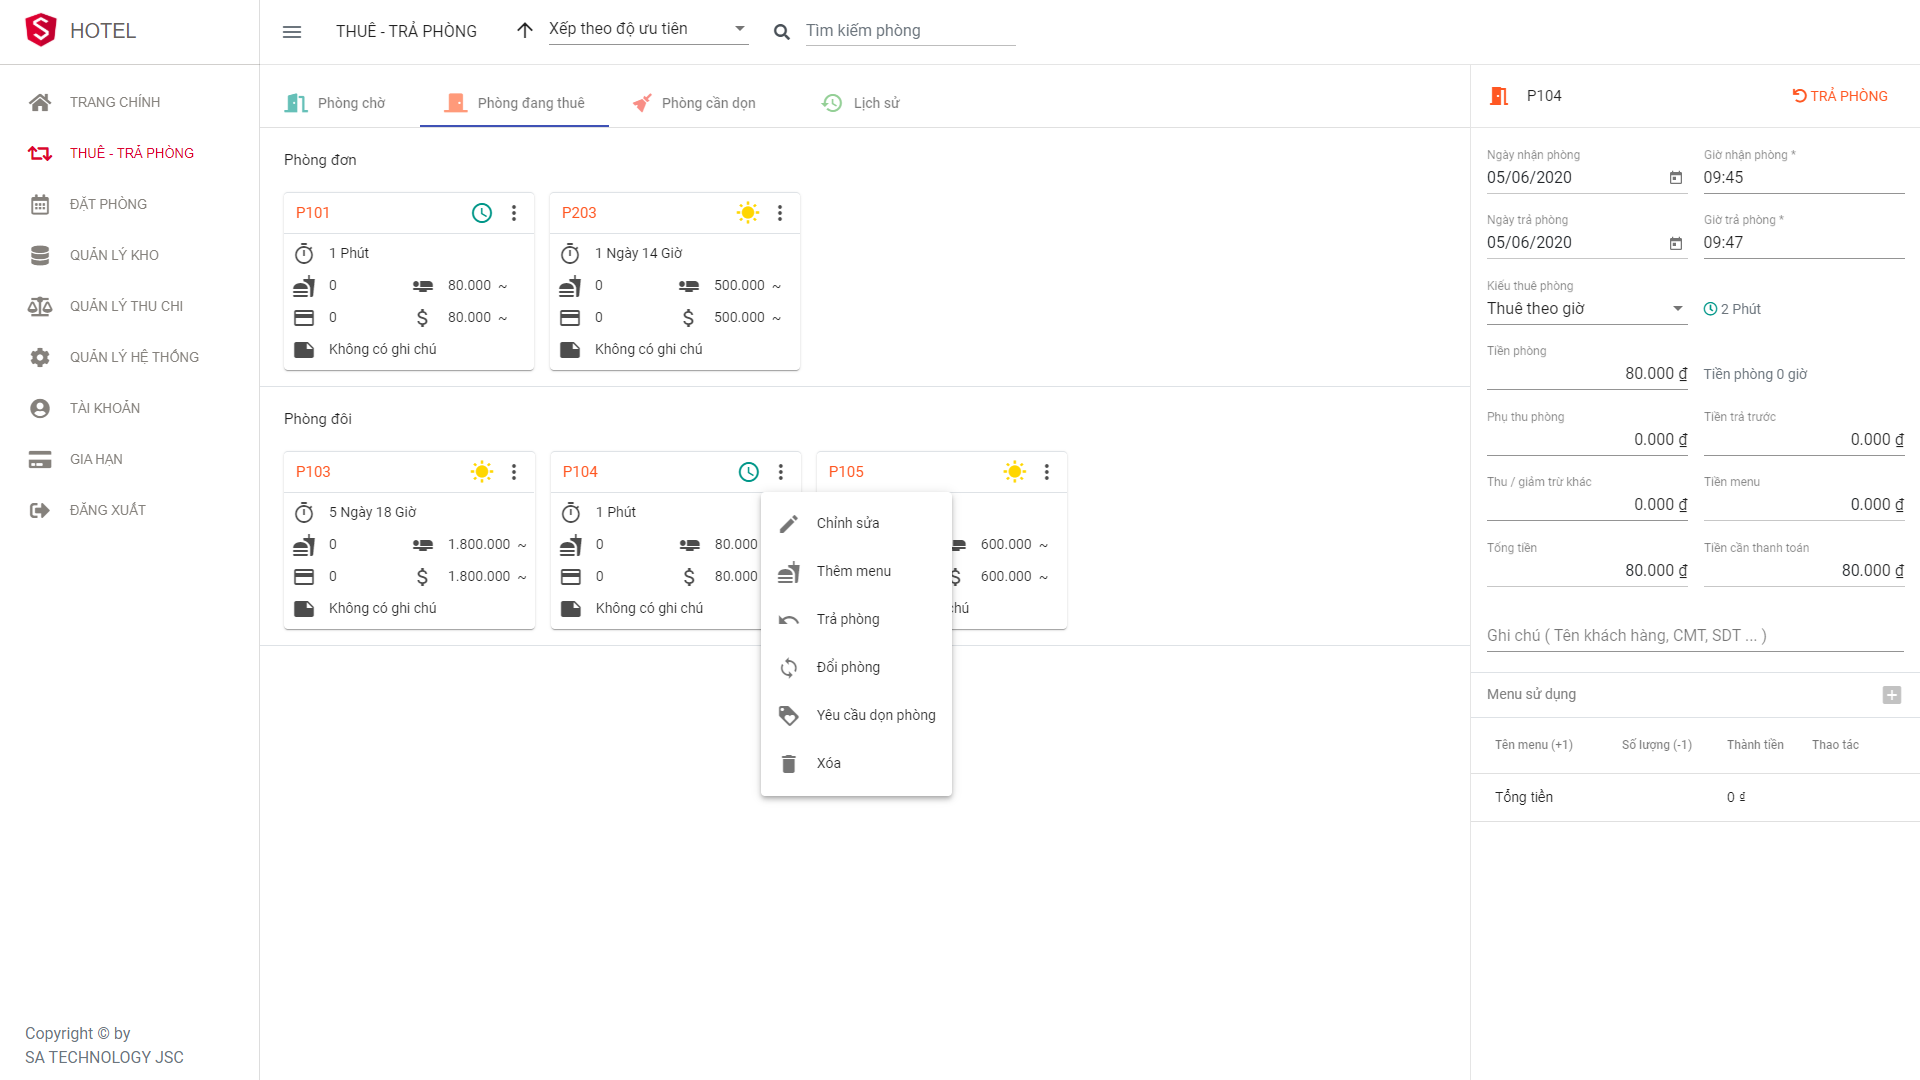Open the checkout date calendar picker
The image size is (1920, 1080).
point(1676,243)
